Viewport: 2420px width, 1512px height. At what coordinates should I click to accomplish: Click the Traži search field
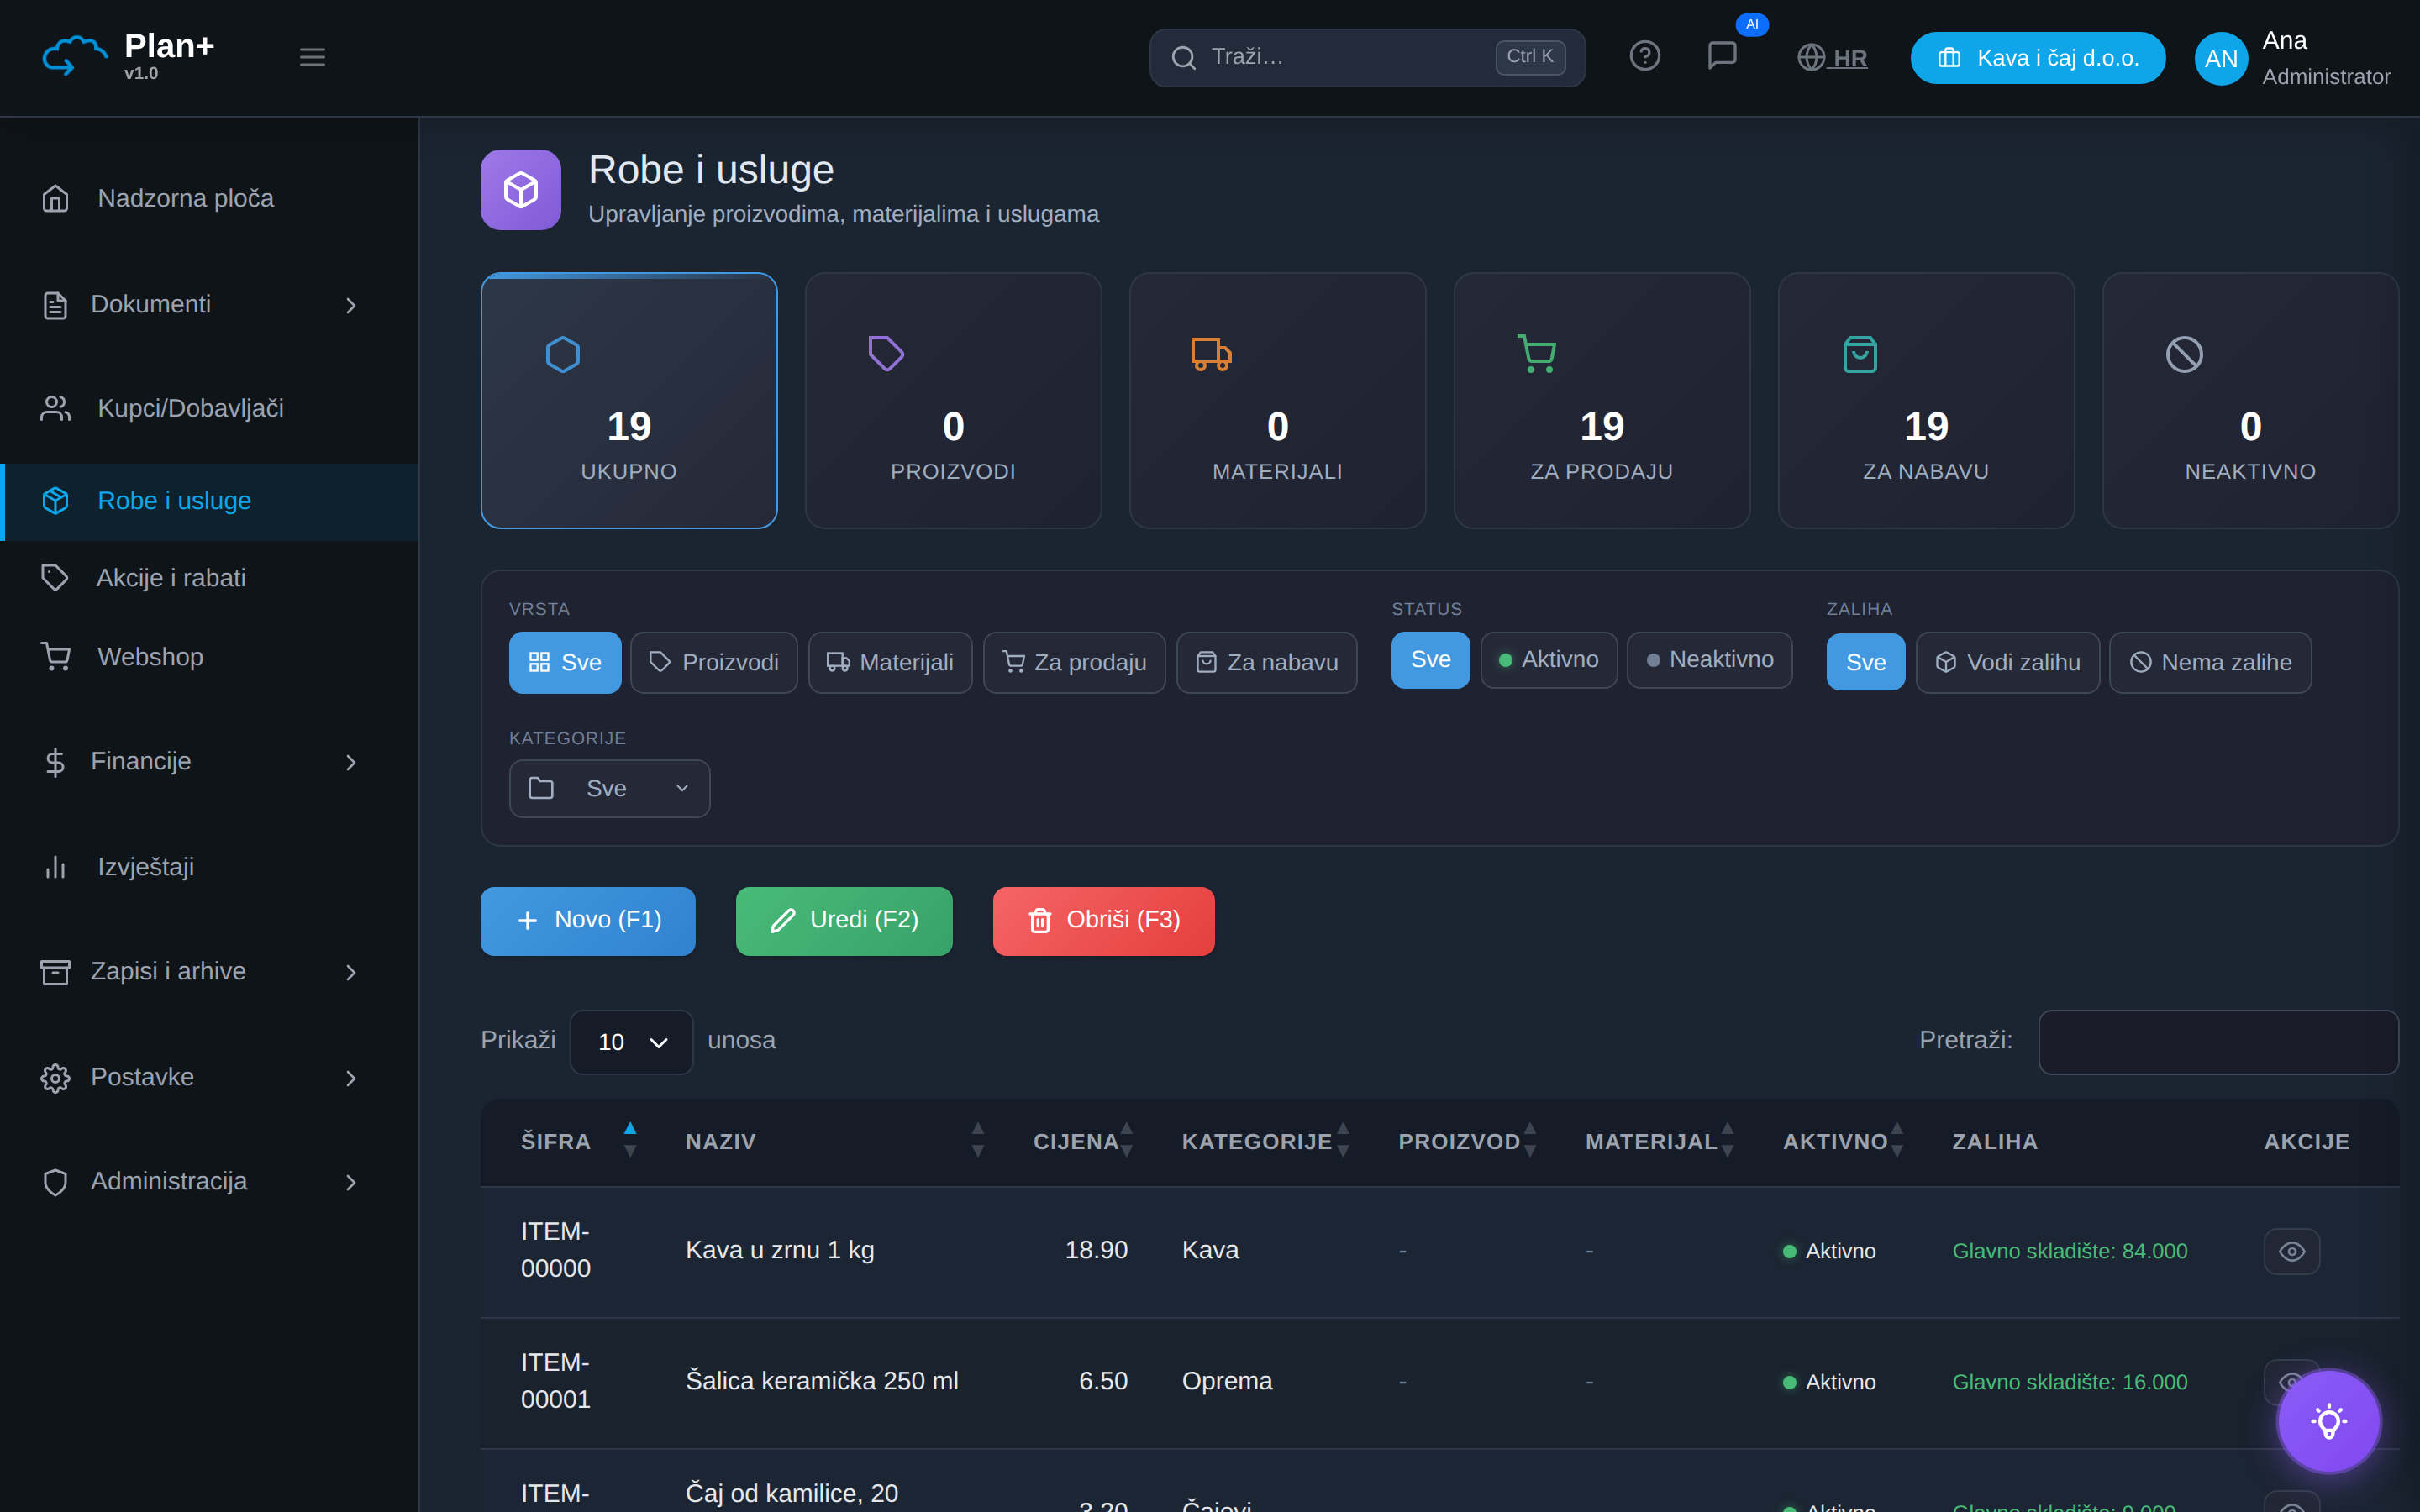coord(1367,57)
